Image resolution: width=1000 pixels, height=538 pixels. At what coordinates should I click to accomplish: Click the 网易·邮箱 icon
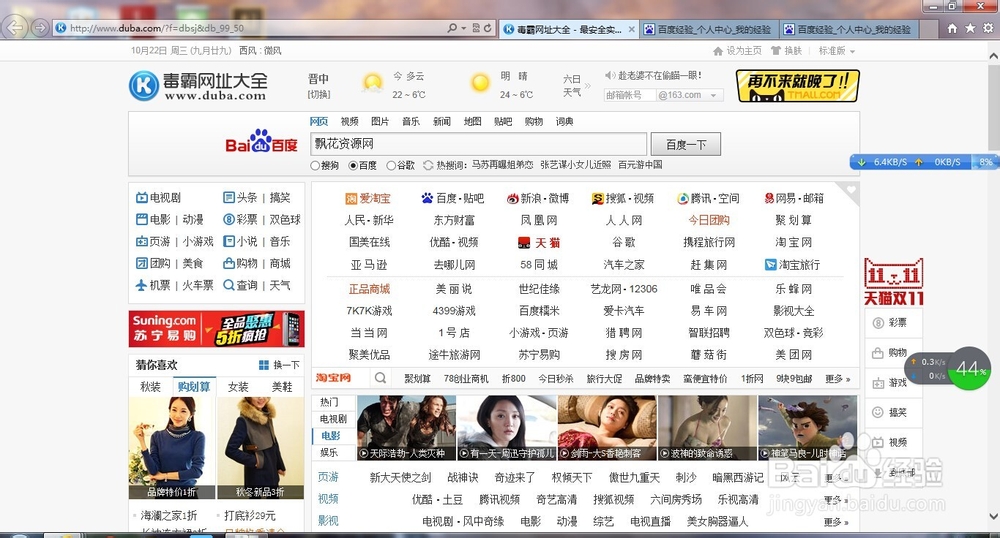pos(769,198)
